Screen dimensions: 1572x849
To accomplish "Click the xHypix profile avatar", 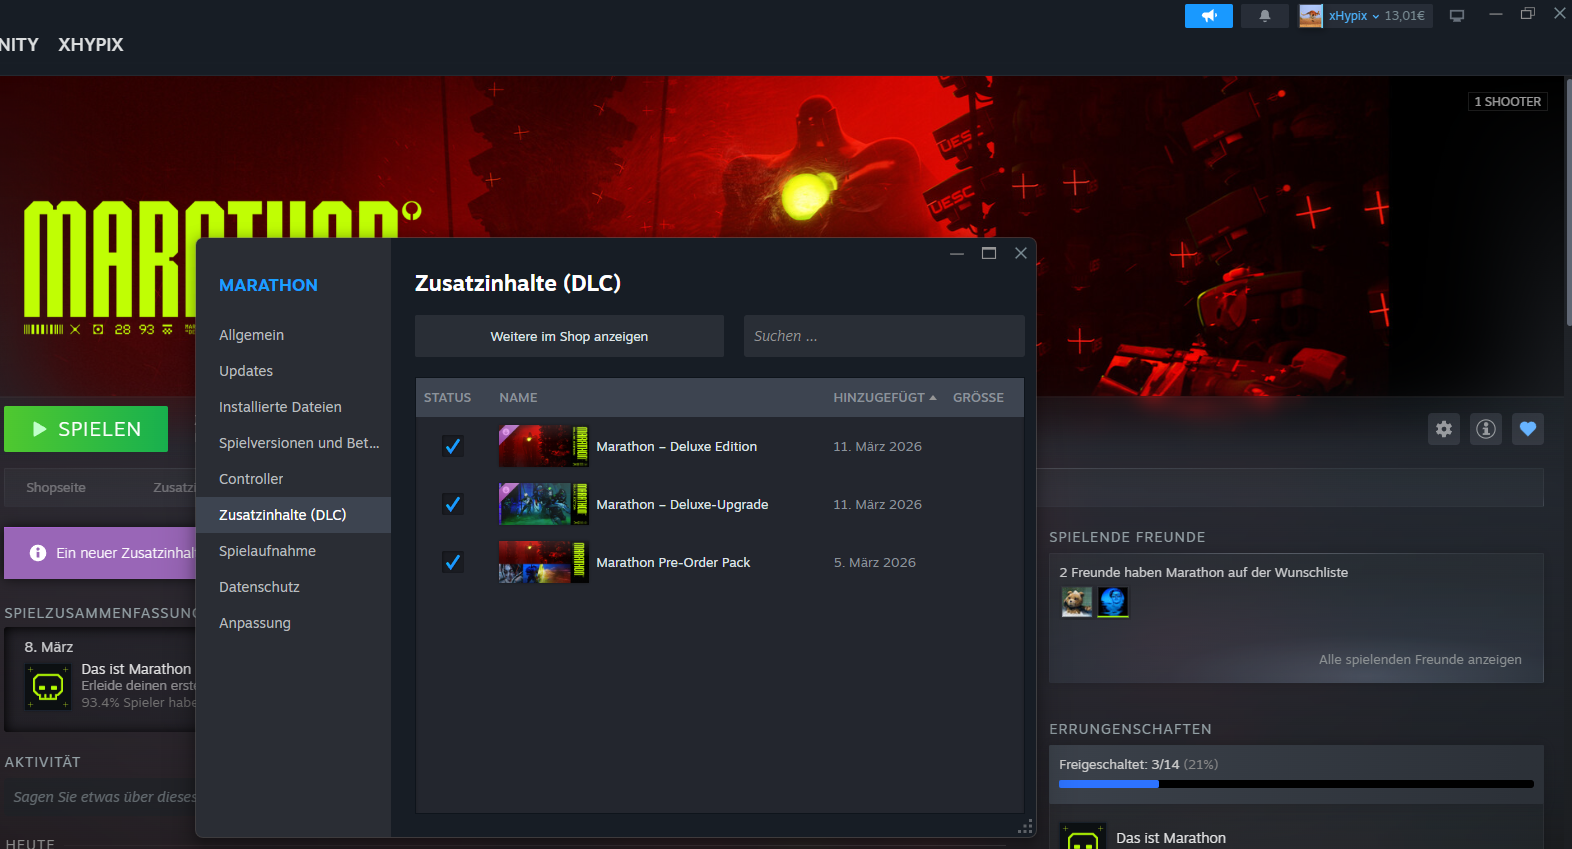I will coord(1310,16).
